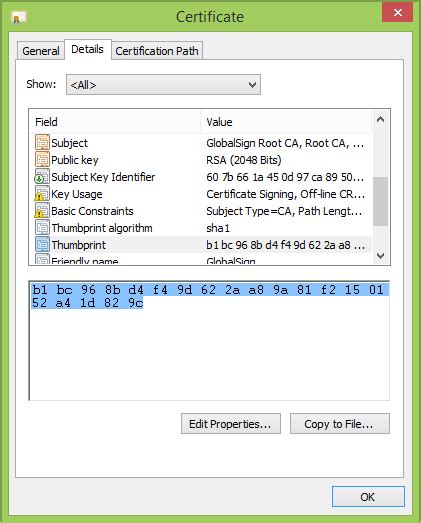Image resolution: width=421 pixels, height=523 pixels.
Task: Click the Basic Constraints warning icon
Action: pyautogui.click(x=42, y=210)
